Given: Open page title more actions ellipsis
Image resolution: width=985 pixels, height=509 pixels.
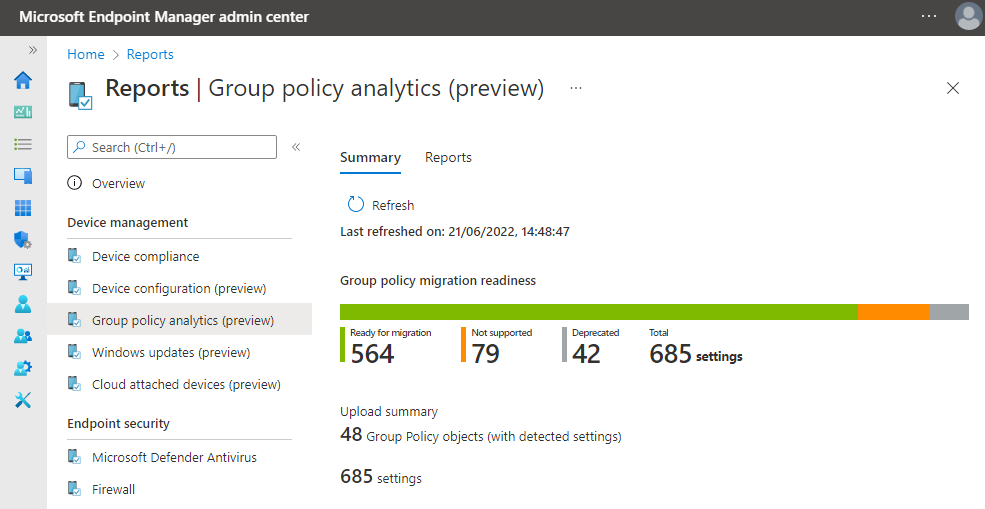Looking at the screenshot, I should [x=575, y=88].
